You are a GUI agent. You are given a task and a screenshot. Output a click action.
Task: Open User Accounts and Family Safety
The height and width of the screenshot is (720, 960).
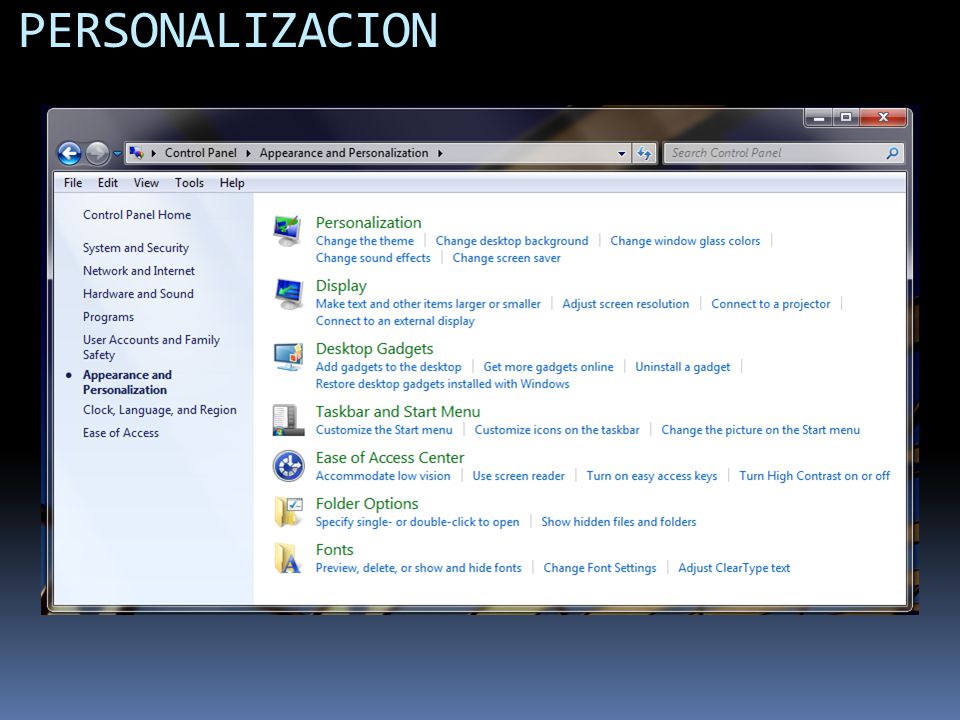tap(151, 347)
